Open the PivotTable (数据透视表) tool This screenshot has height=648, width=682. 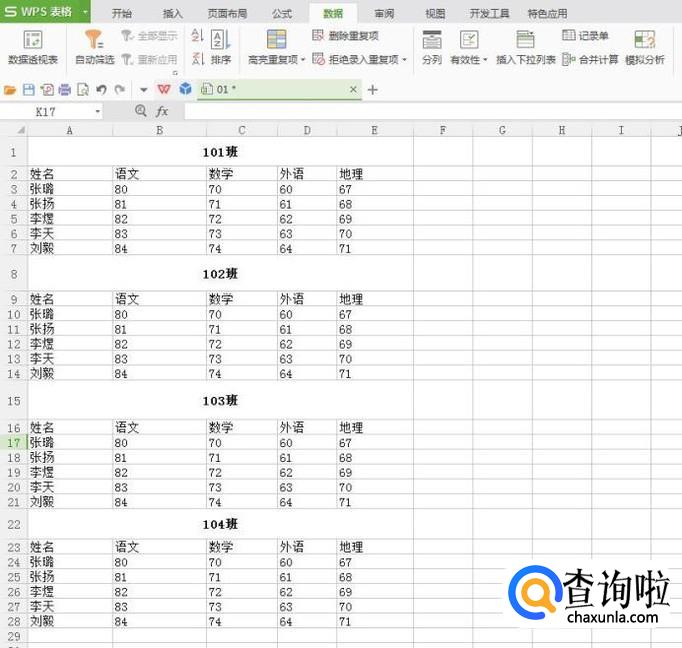pos(33,47)
